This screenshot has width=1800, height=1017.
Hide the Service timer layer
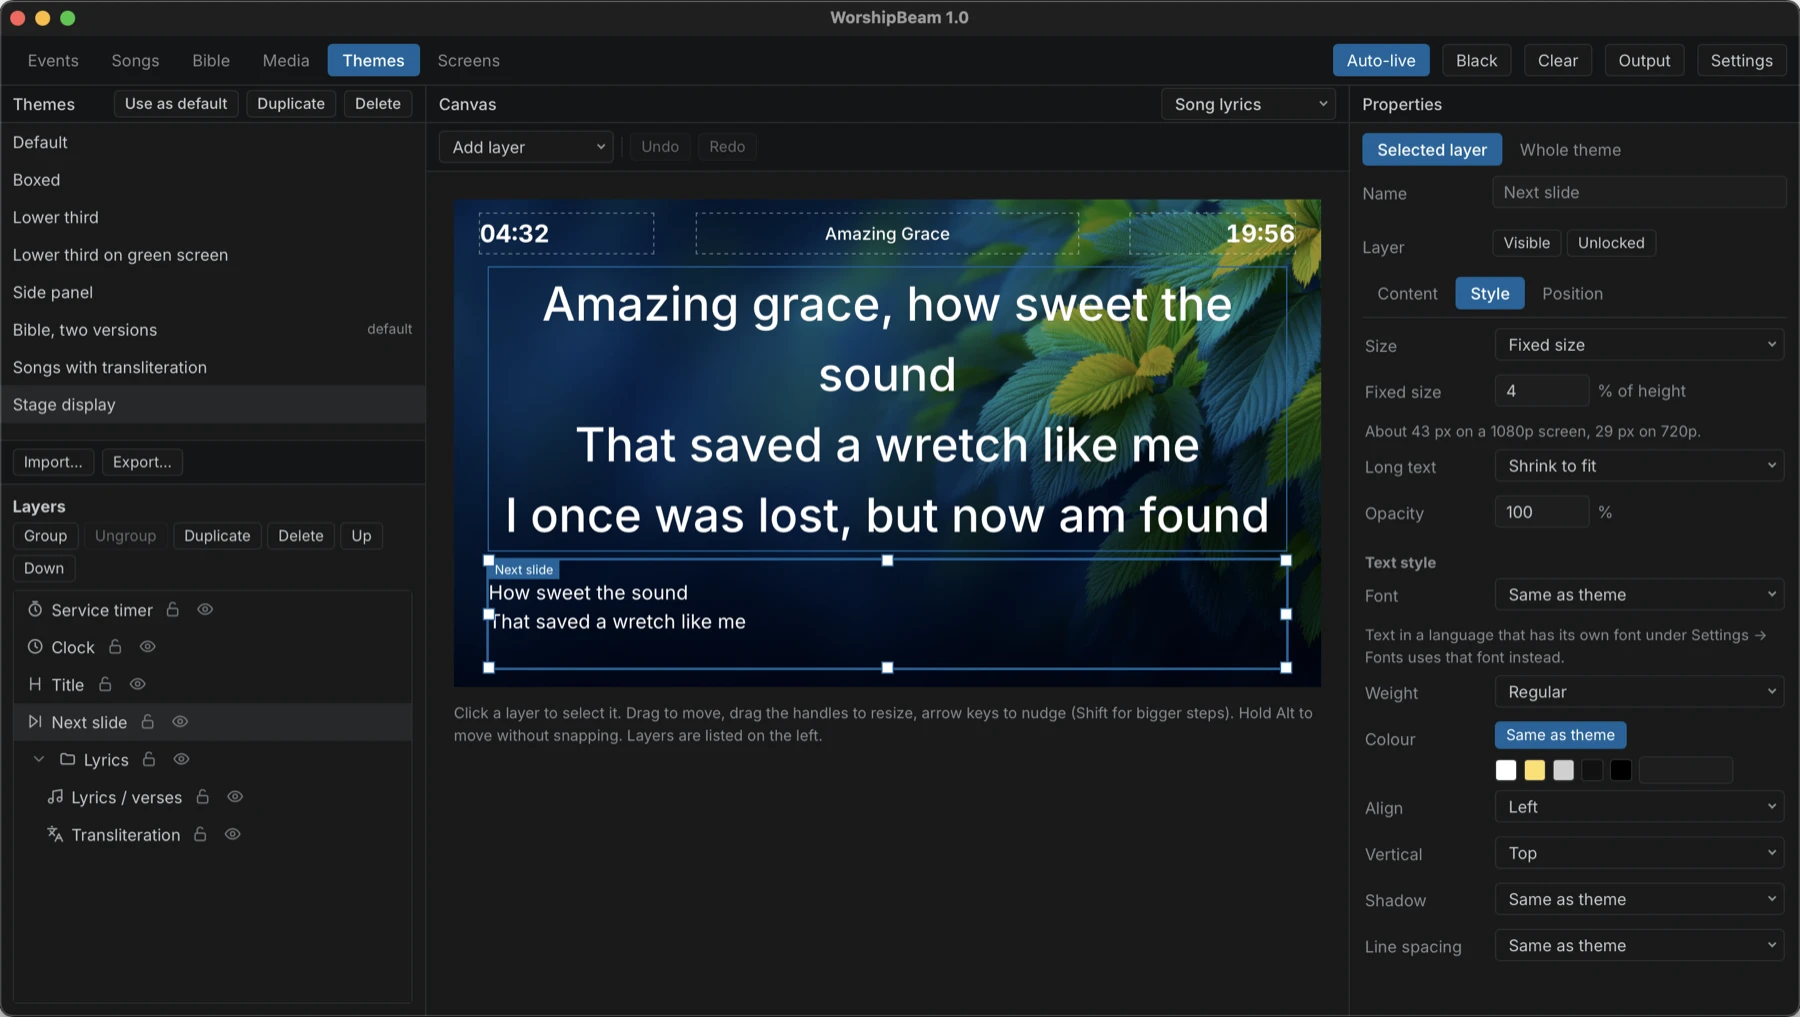coord(205,610)
